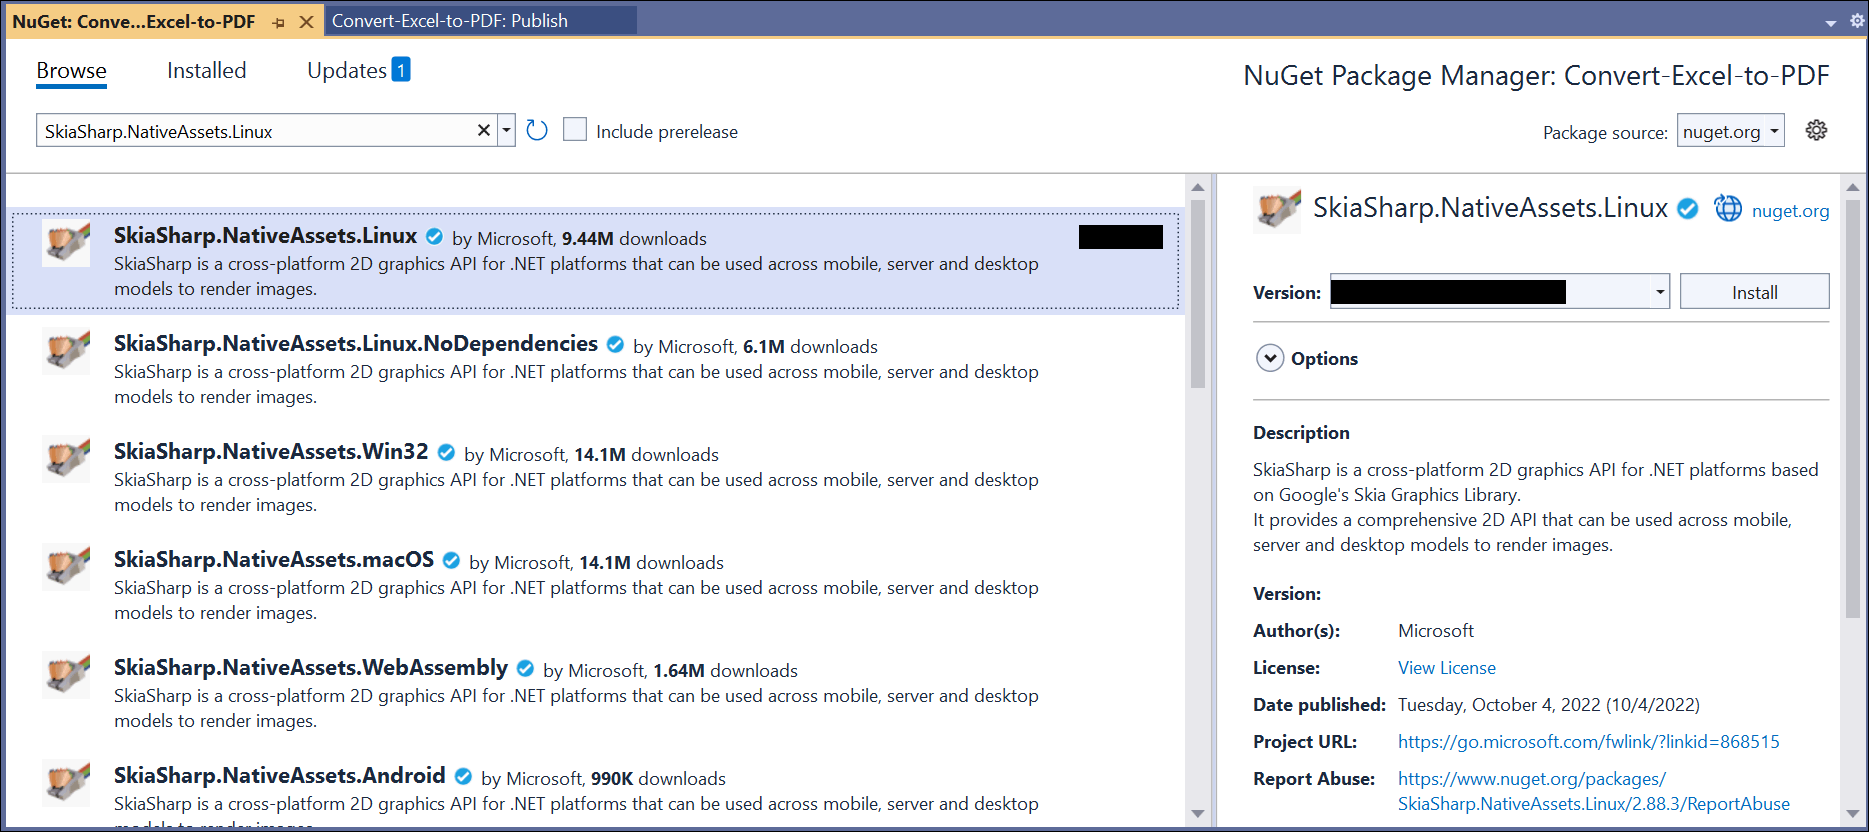1869x832 pixels.
Task: Open the search history dropdown arrow
Action: click(x=506, y=130)
